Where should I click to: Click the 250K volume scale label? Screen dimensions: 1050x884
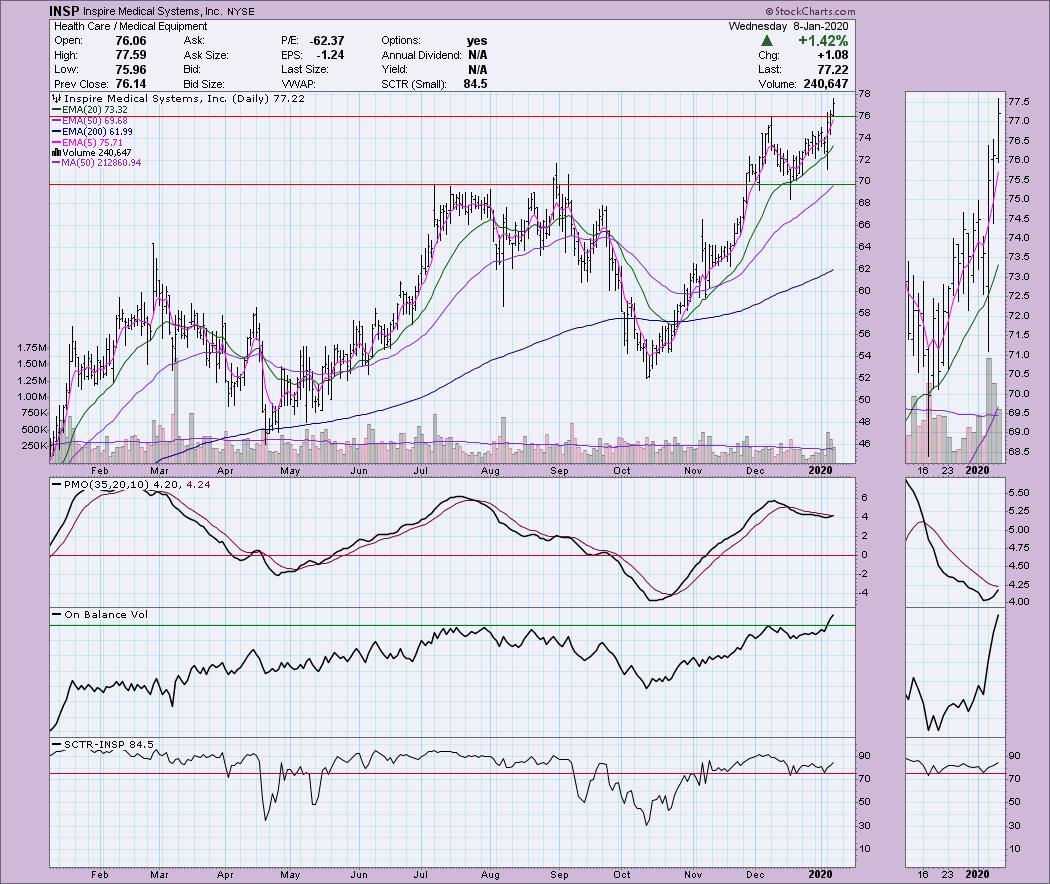point(35,445)
